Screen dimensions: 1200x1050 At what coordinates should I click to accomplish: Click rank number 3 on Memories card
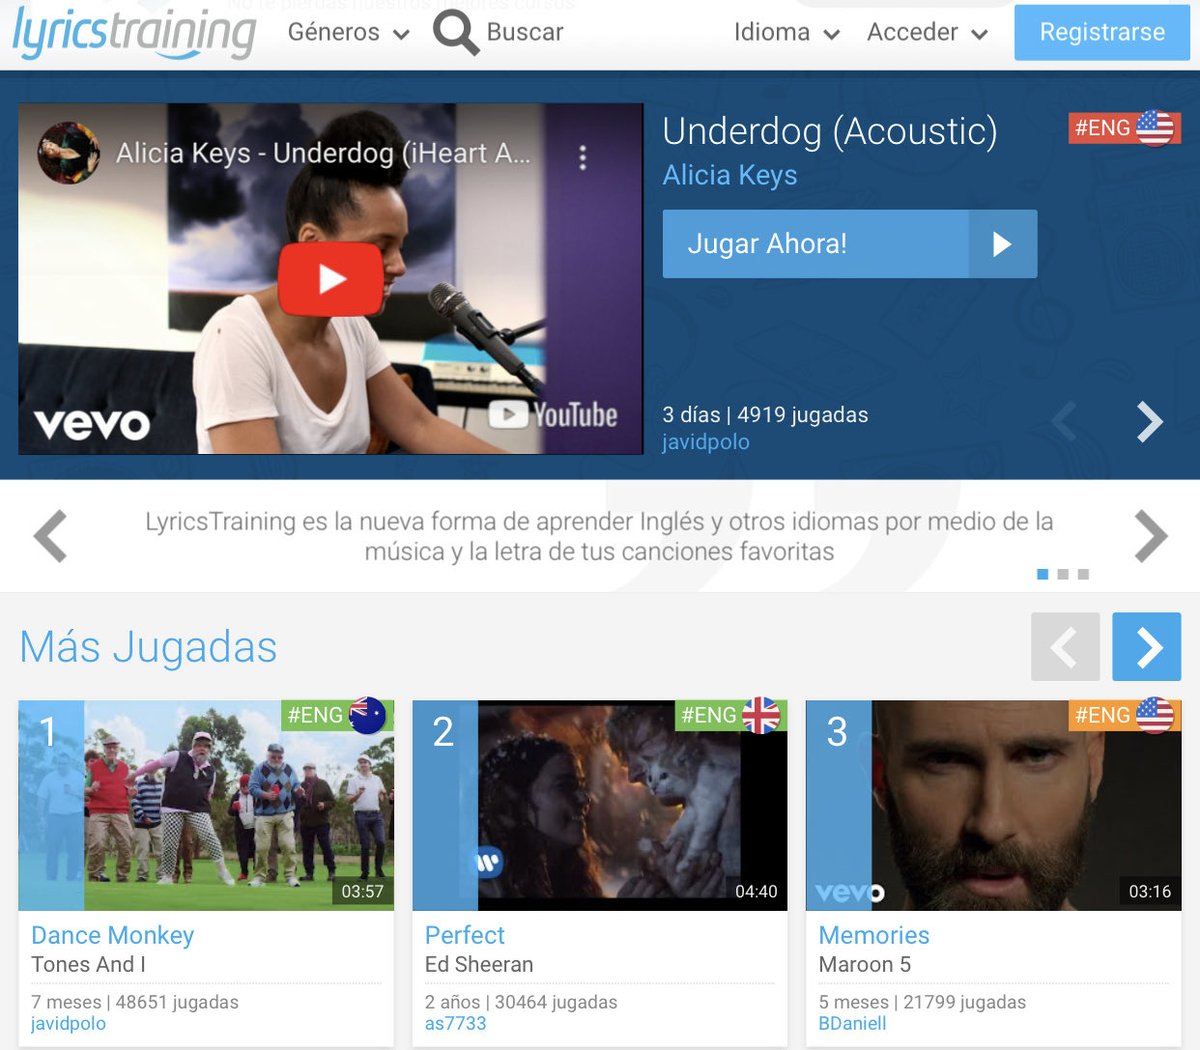point(837,732)
